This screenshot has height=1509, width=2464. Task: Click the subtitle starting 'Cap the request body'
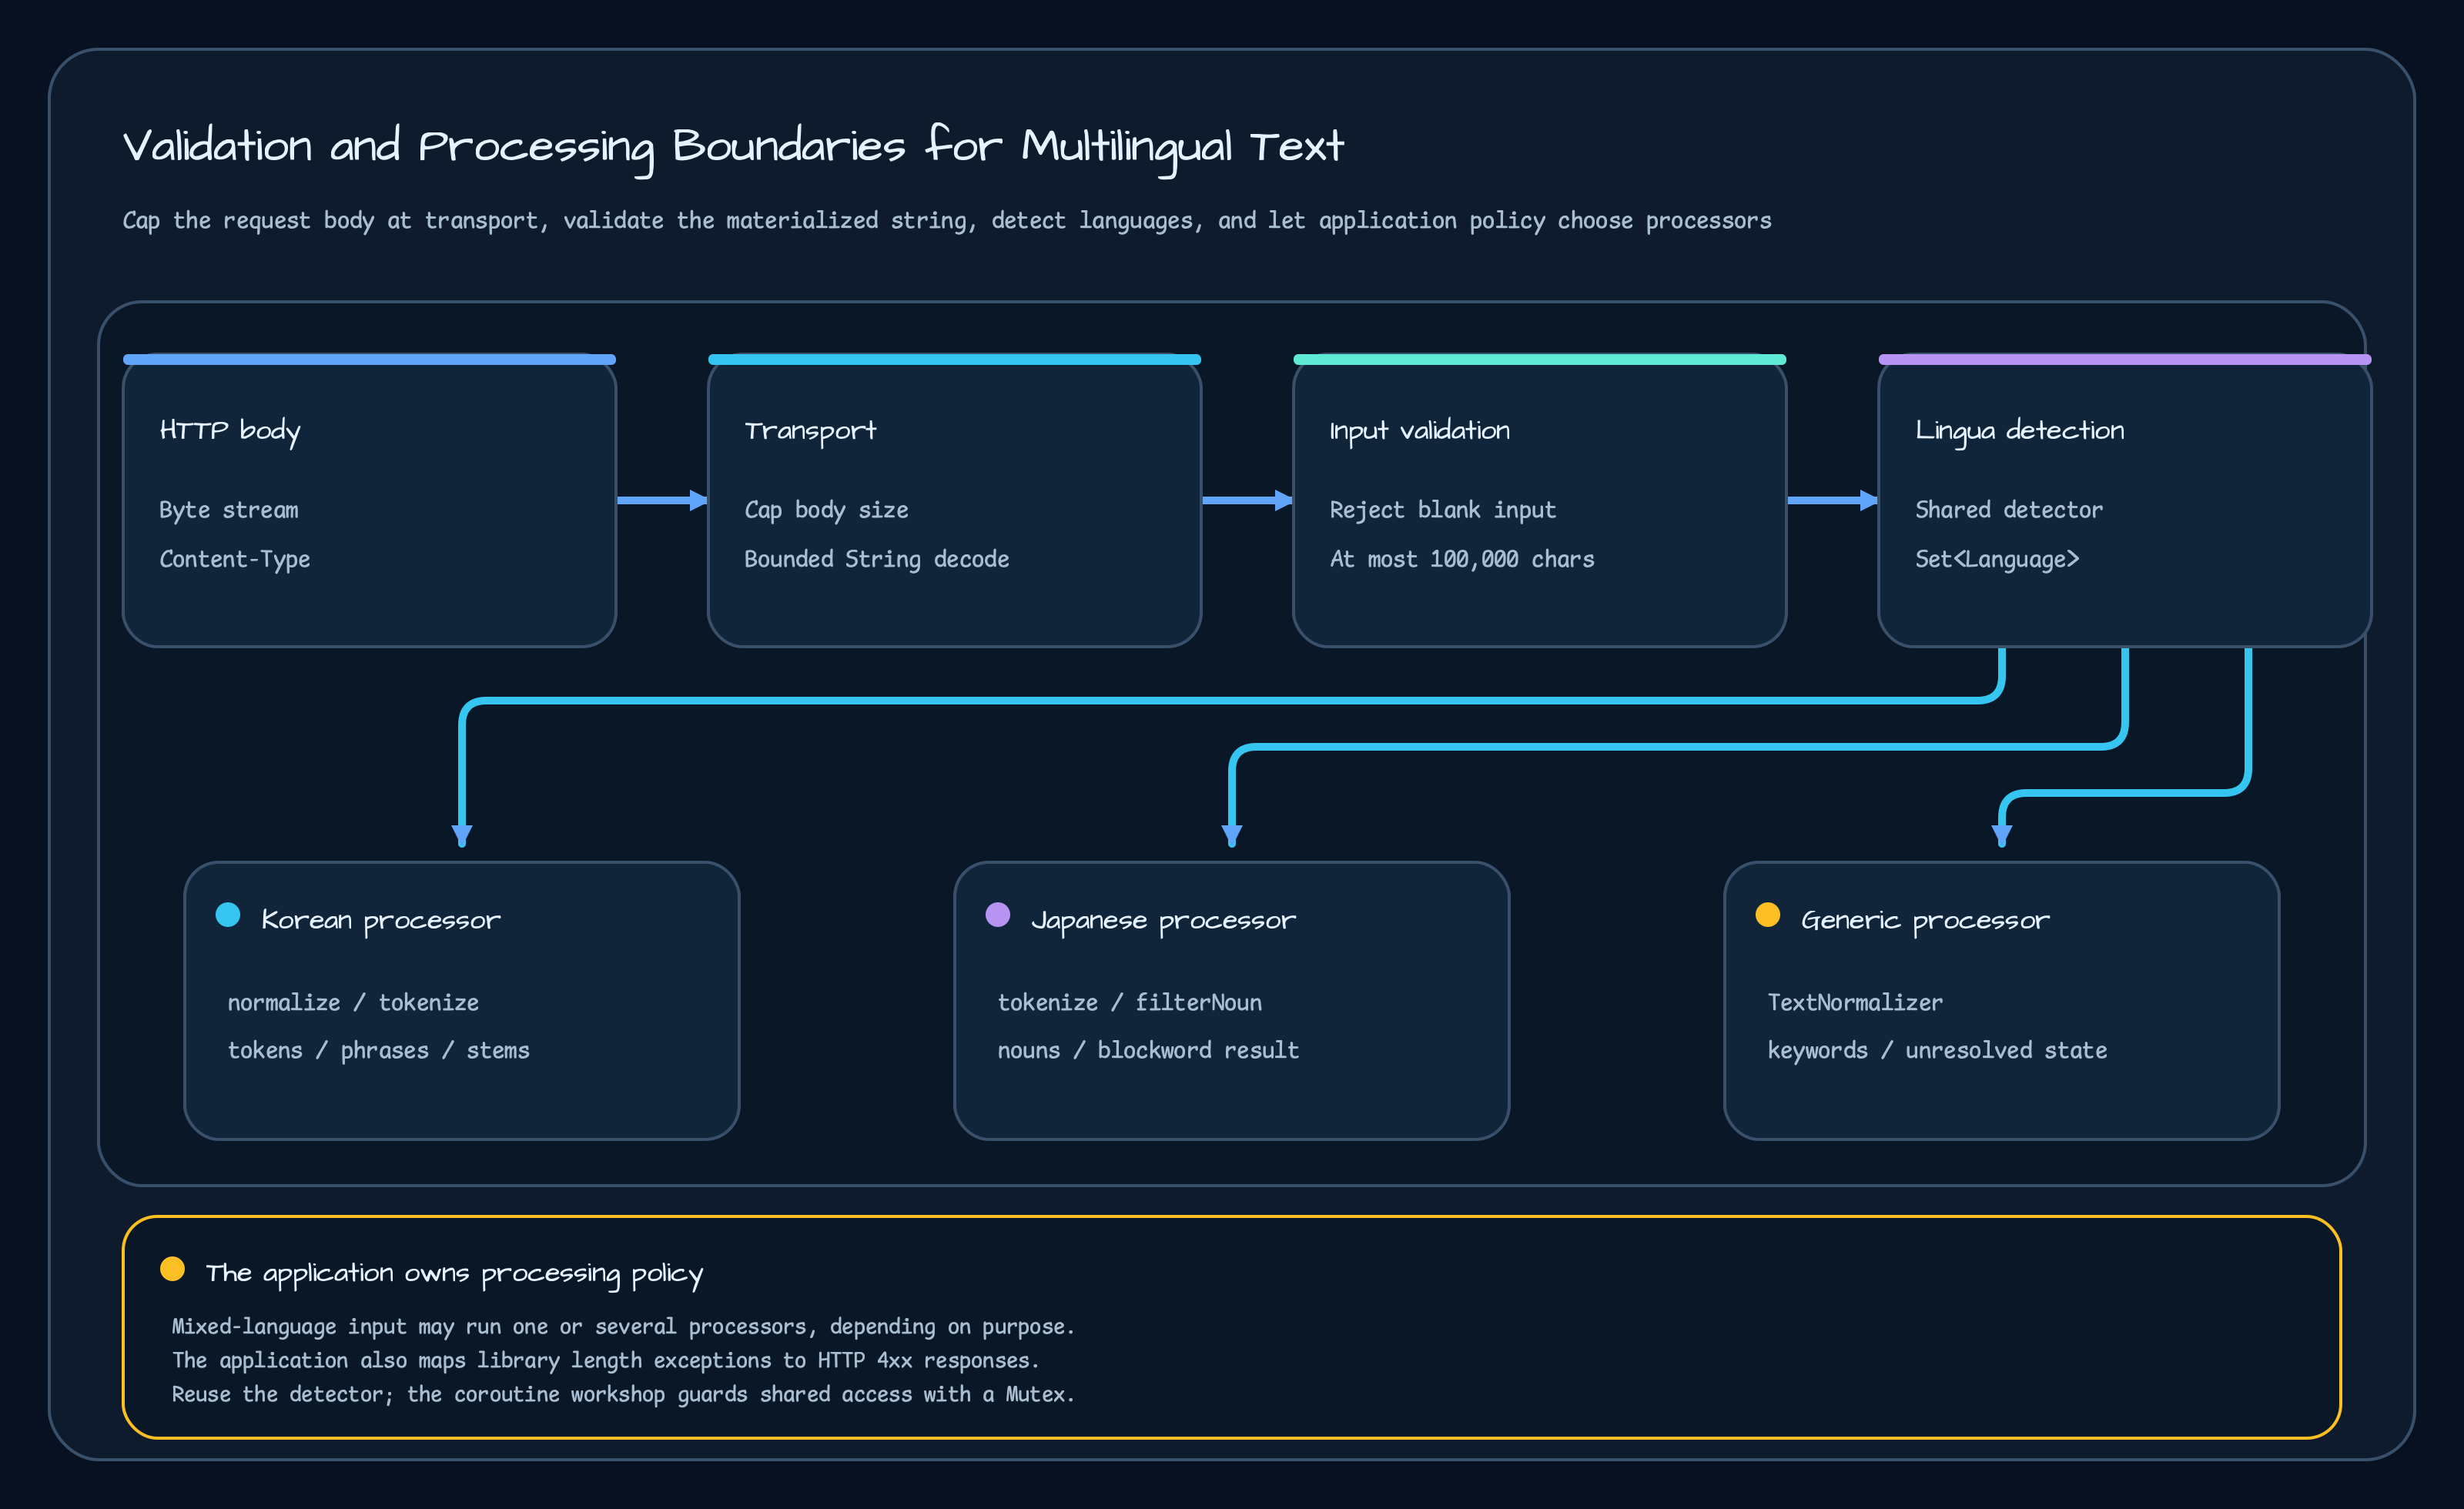tap(946, 221)
